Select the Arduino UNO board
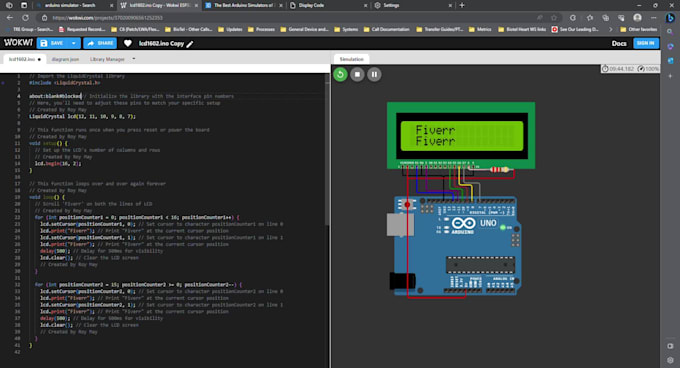Screen dimensions: 680x368 point(454,246)
